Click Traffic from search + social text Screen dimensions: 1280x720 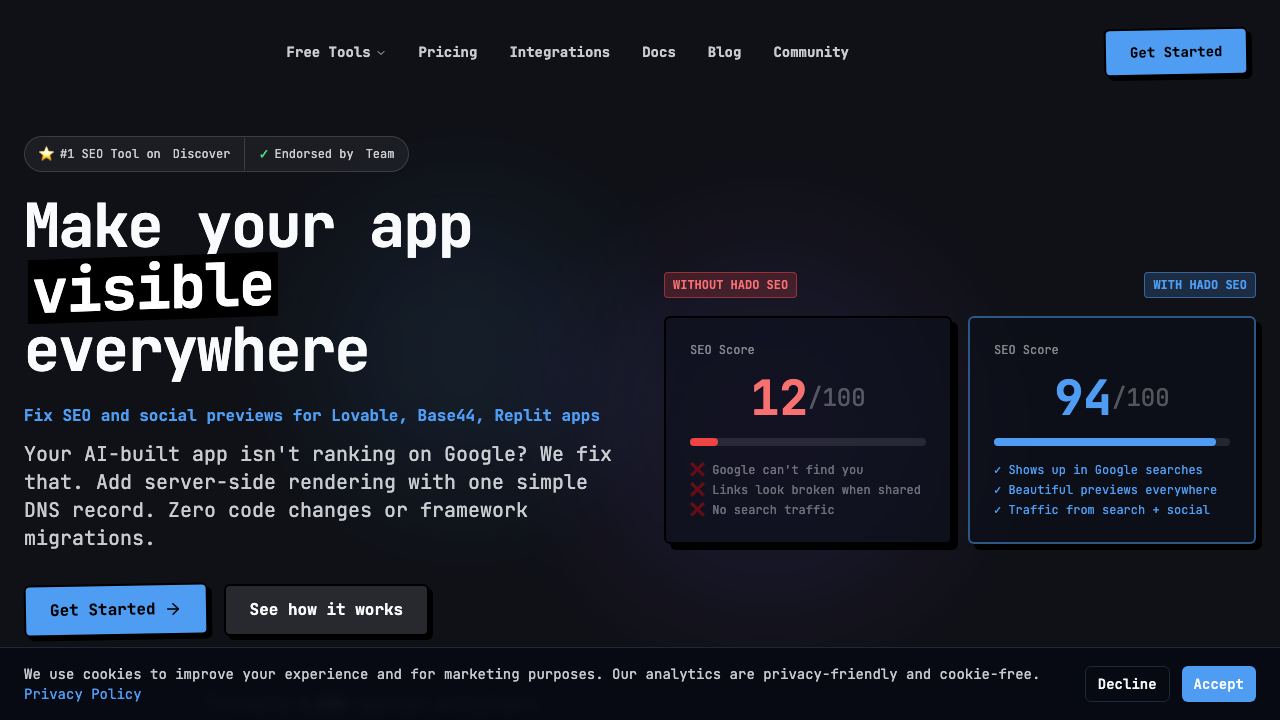(x=1109, y=510)
